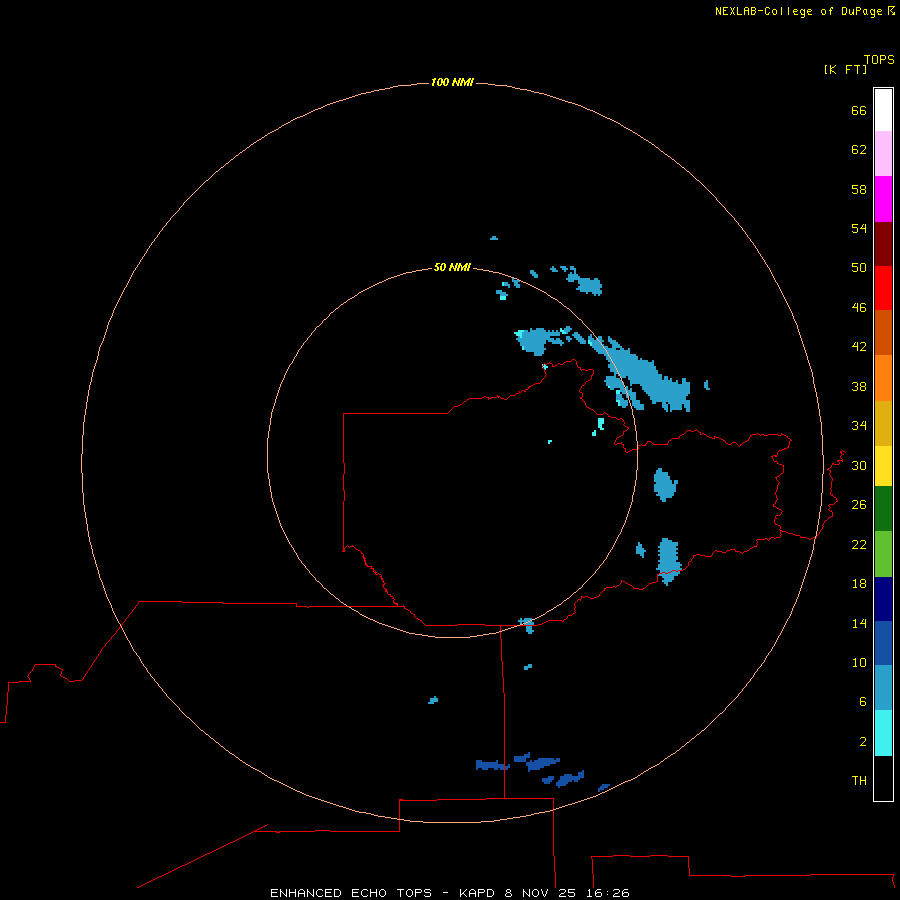The height and width of the screenshot is (900, 900).
Task: Click the cyan 10 kft legend swatch
Action: point(883,733)
